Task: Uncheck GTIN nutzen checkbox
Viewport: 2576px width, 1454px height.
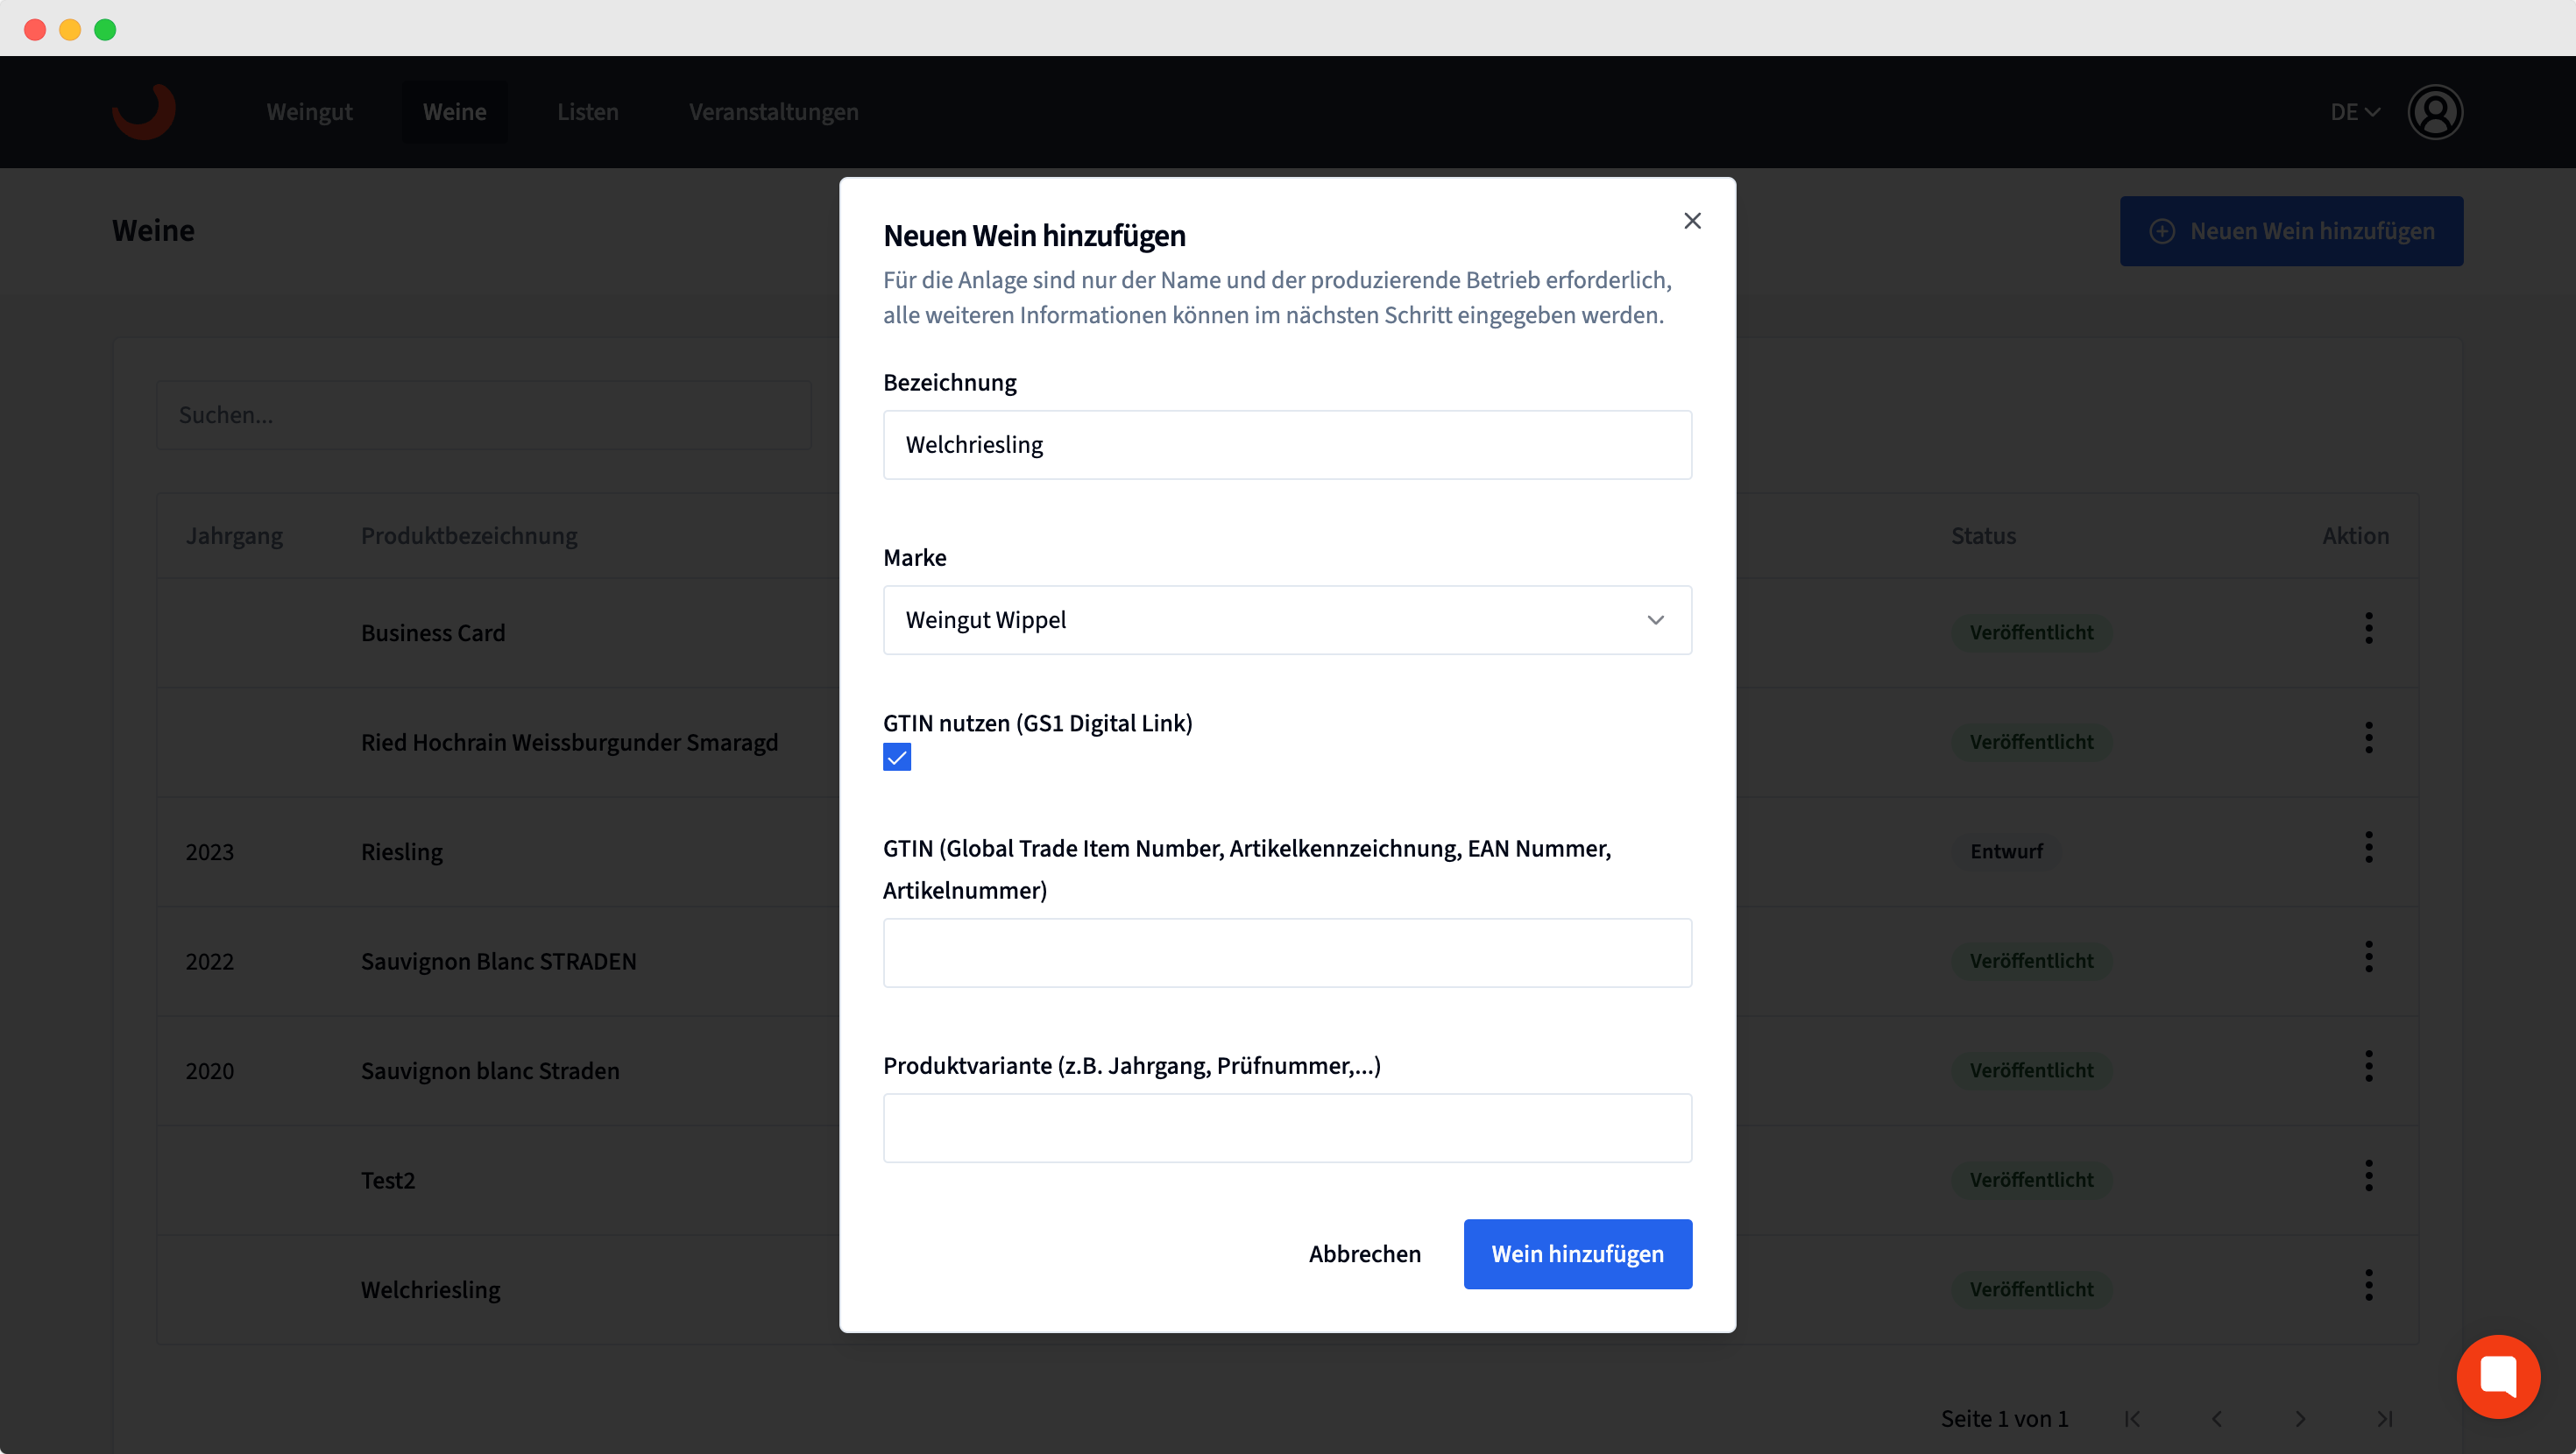Action: [897, 757]
